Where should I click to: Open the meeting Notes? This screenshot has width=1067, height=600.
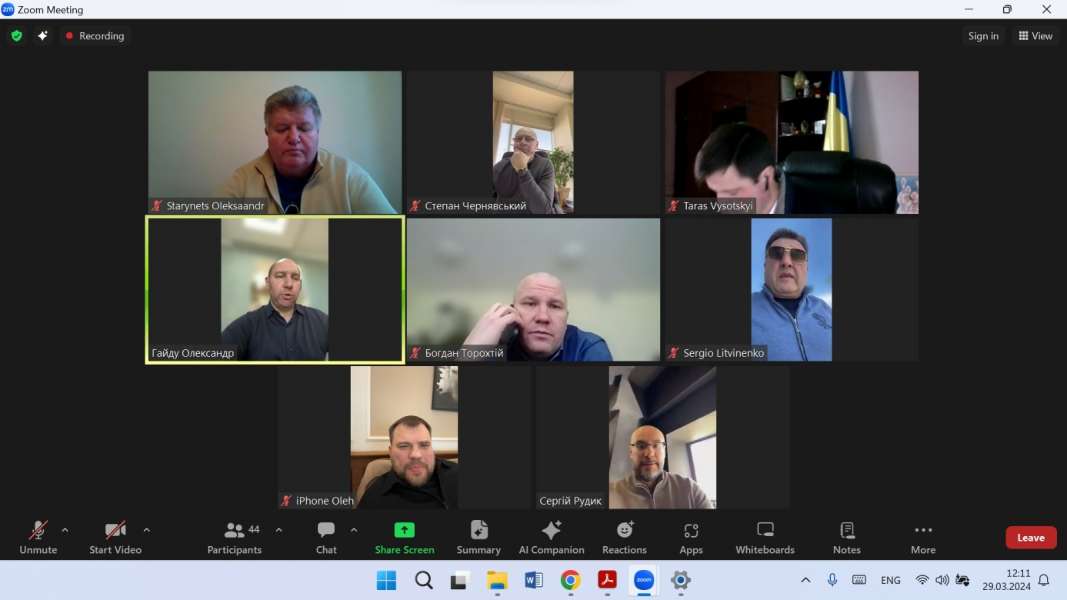tap(846, 537)
